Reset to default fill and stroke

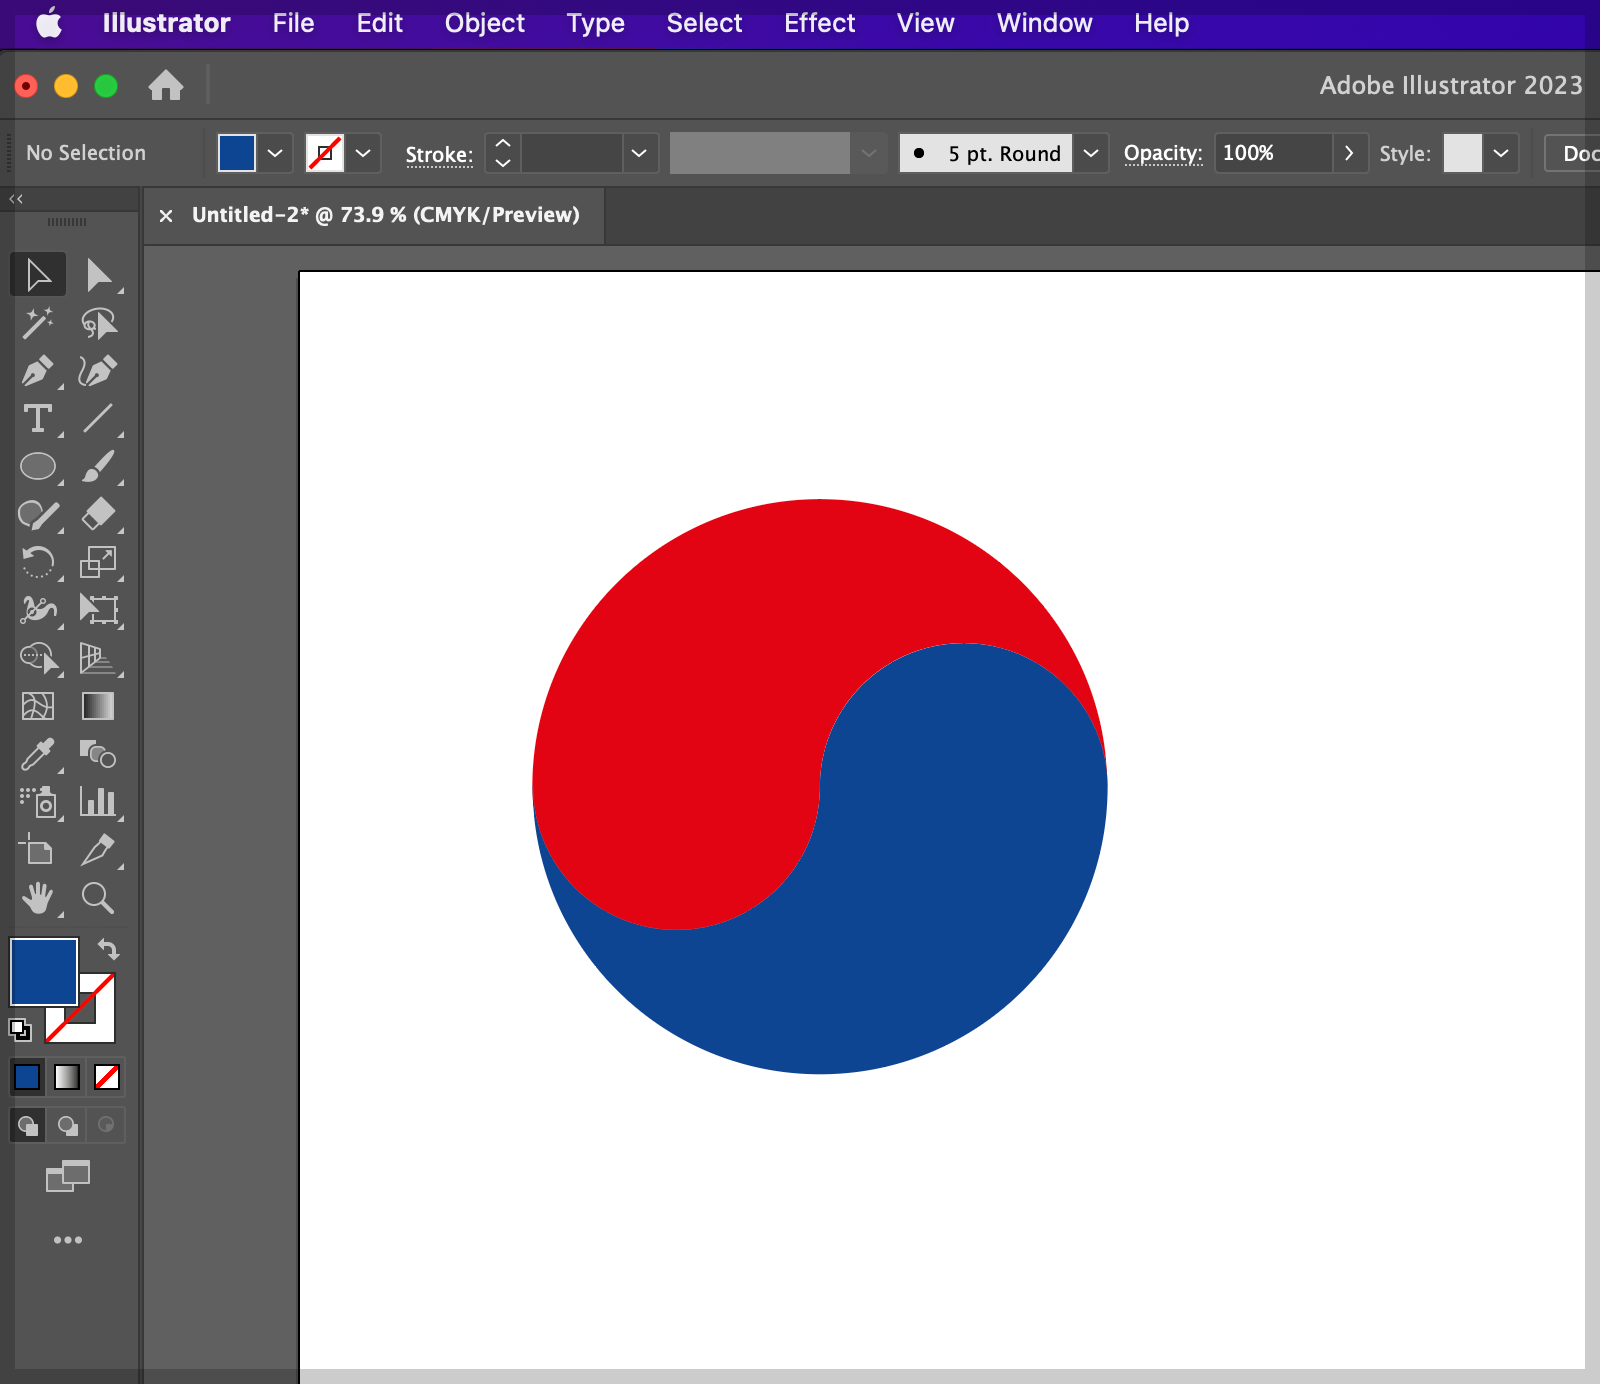point(20,1029)
